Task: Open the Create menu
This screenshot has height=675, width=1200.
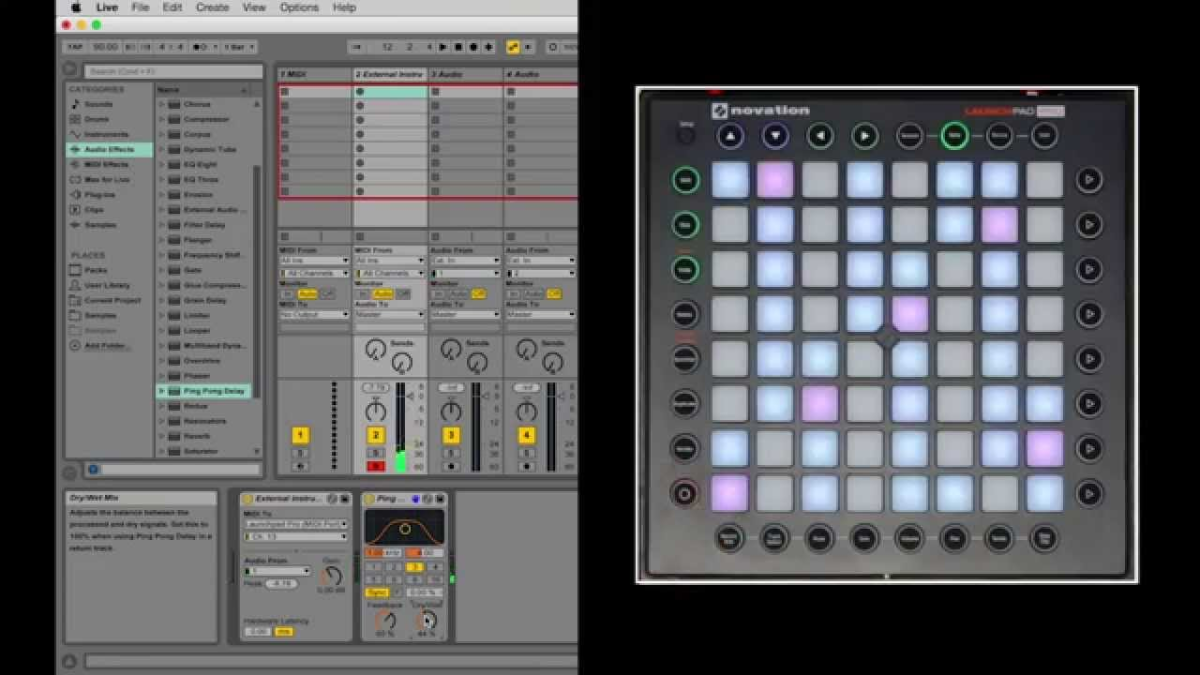Action: pyautogui.click(x=212, y=7)
